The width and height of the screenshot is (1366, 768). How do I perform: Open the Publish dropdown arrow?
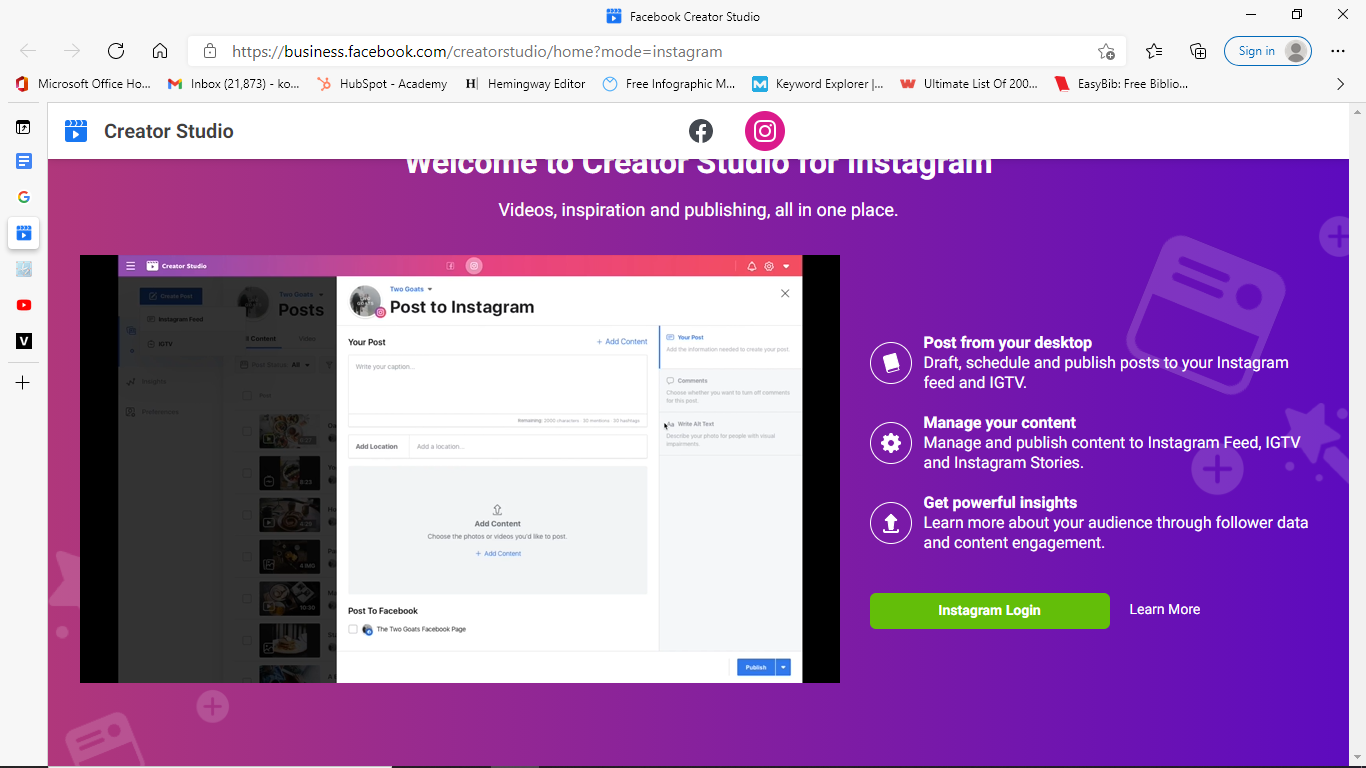tap(784, 667)
